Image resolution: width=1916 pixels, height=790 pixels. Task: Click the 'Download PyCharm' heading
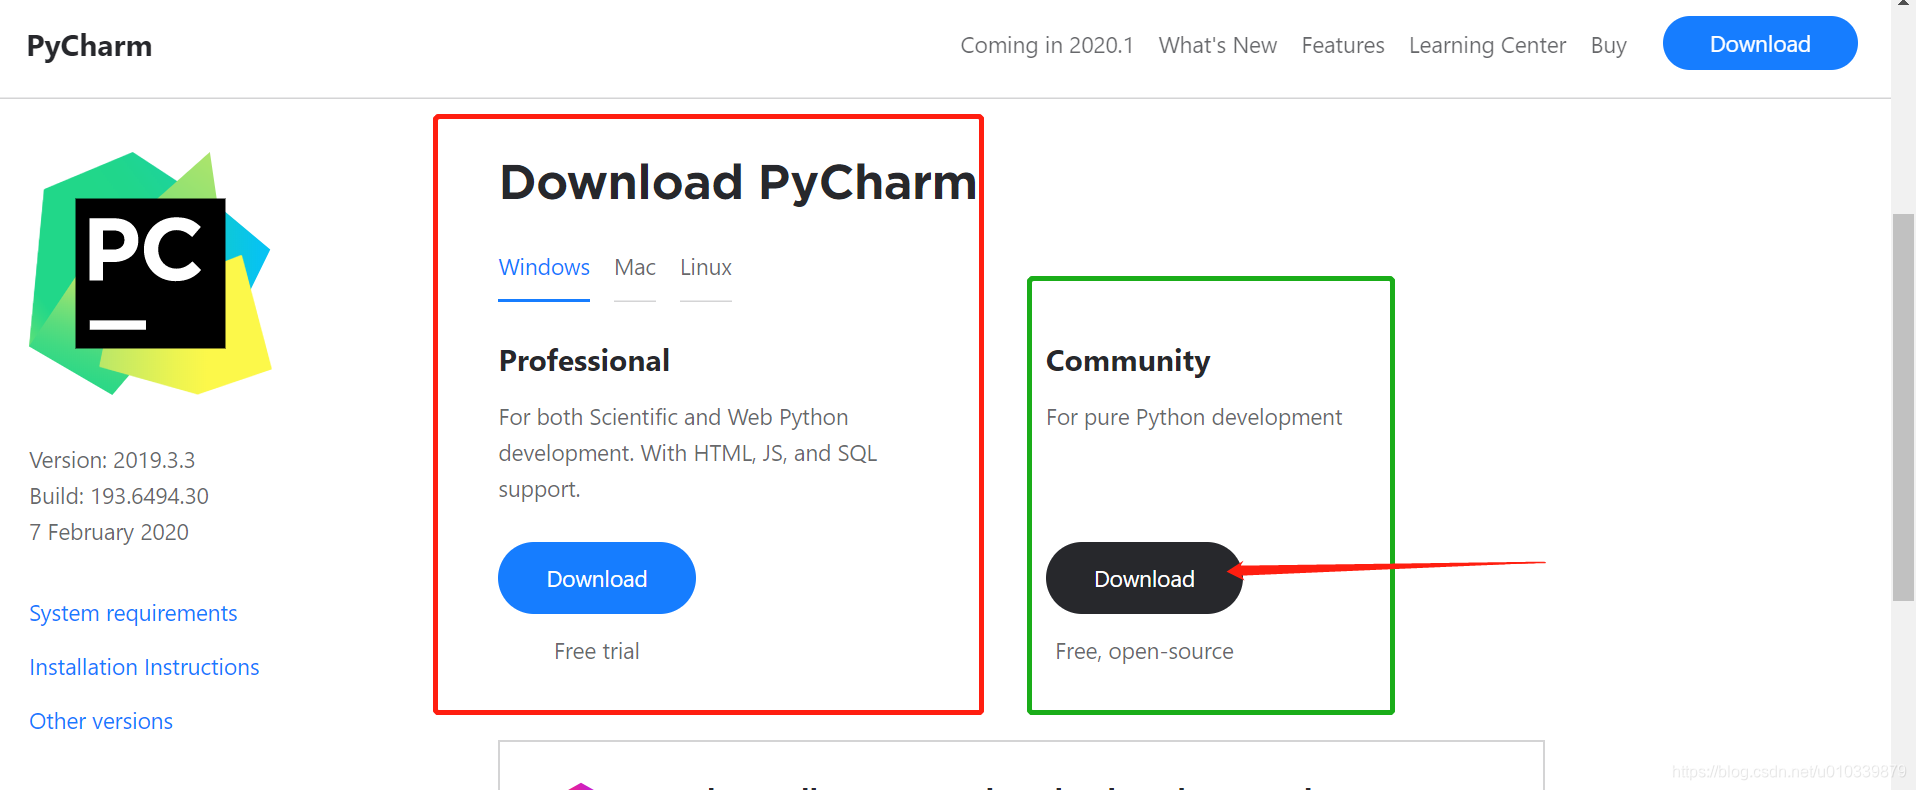(x=738, y=183)
